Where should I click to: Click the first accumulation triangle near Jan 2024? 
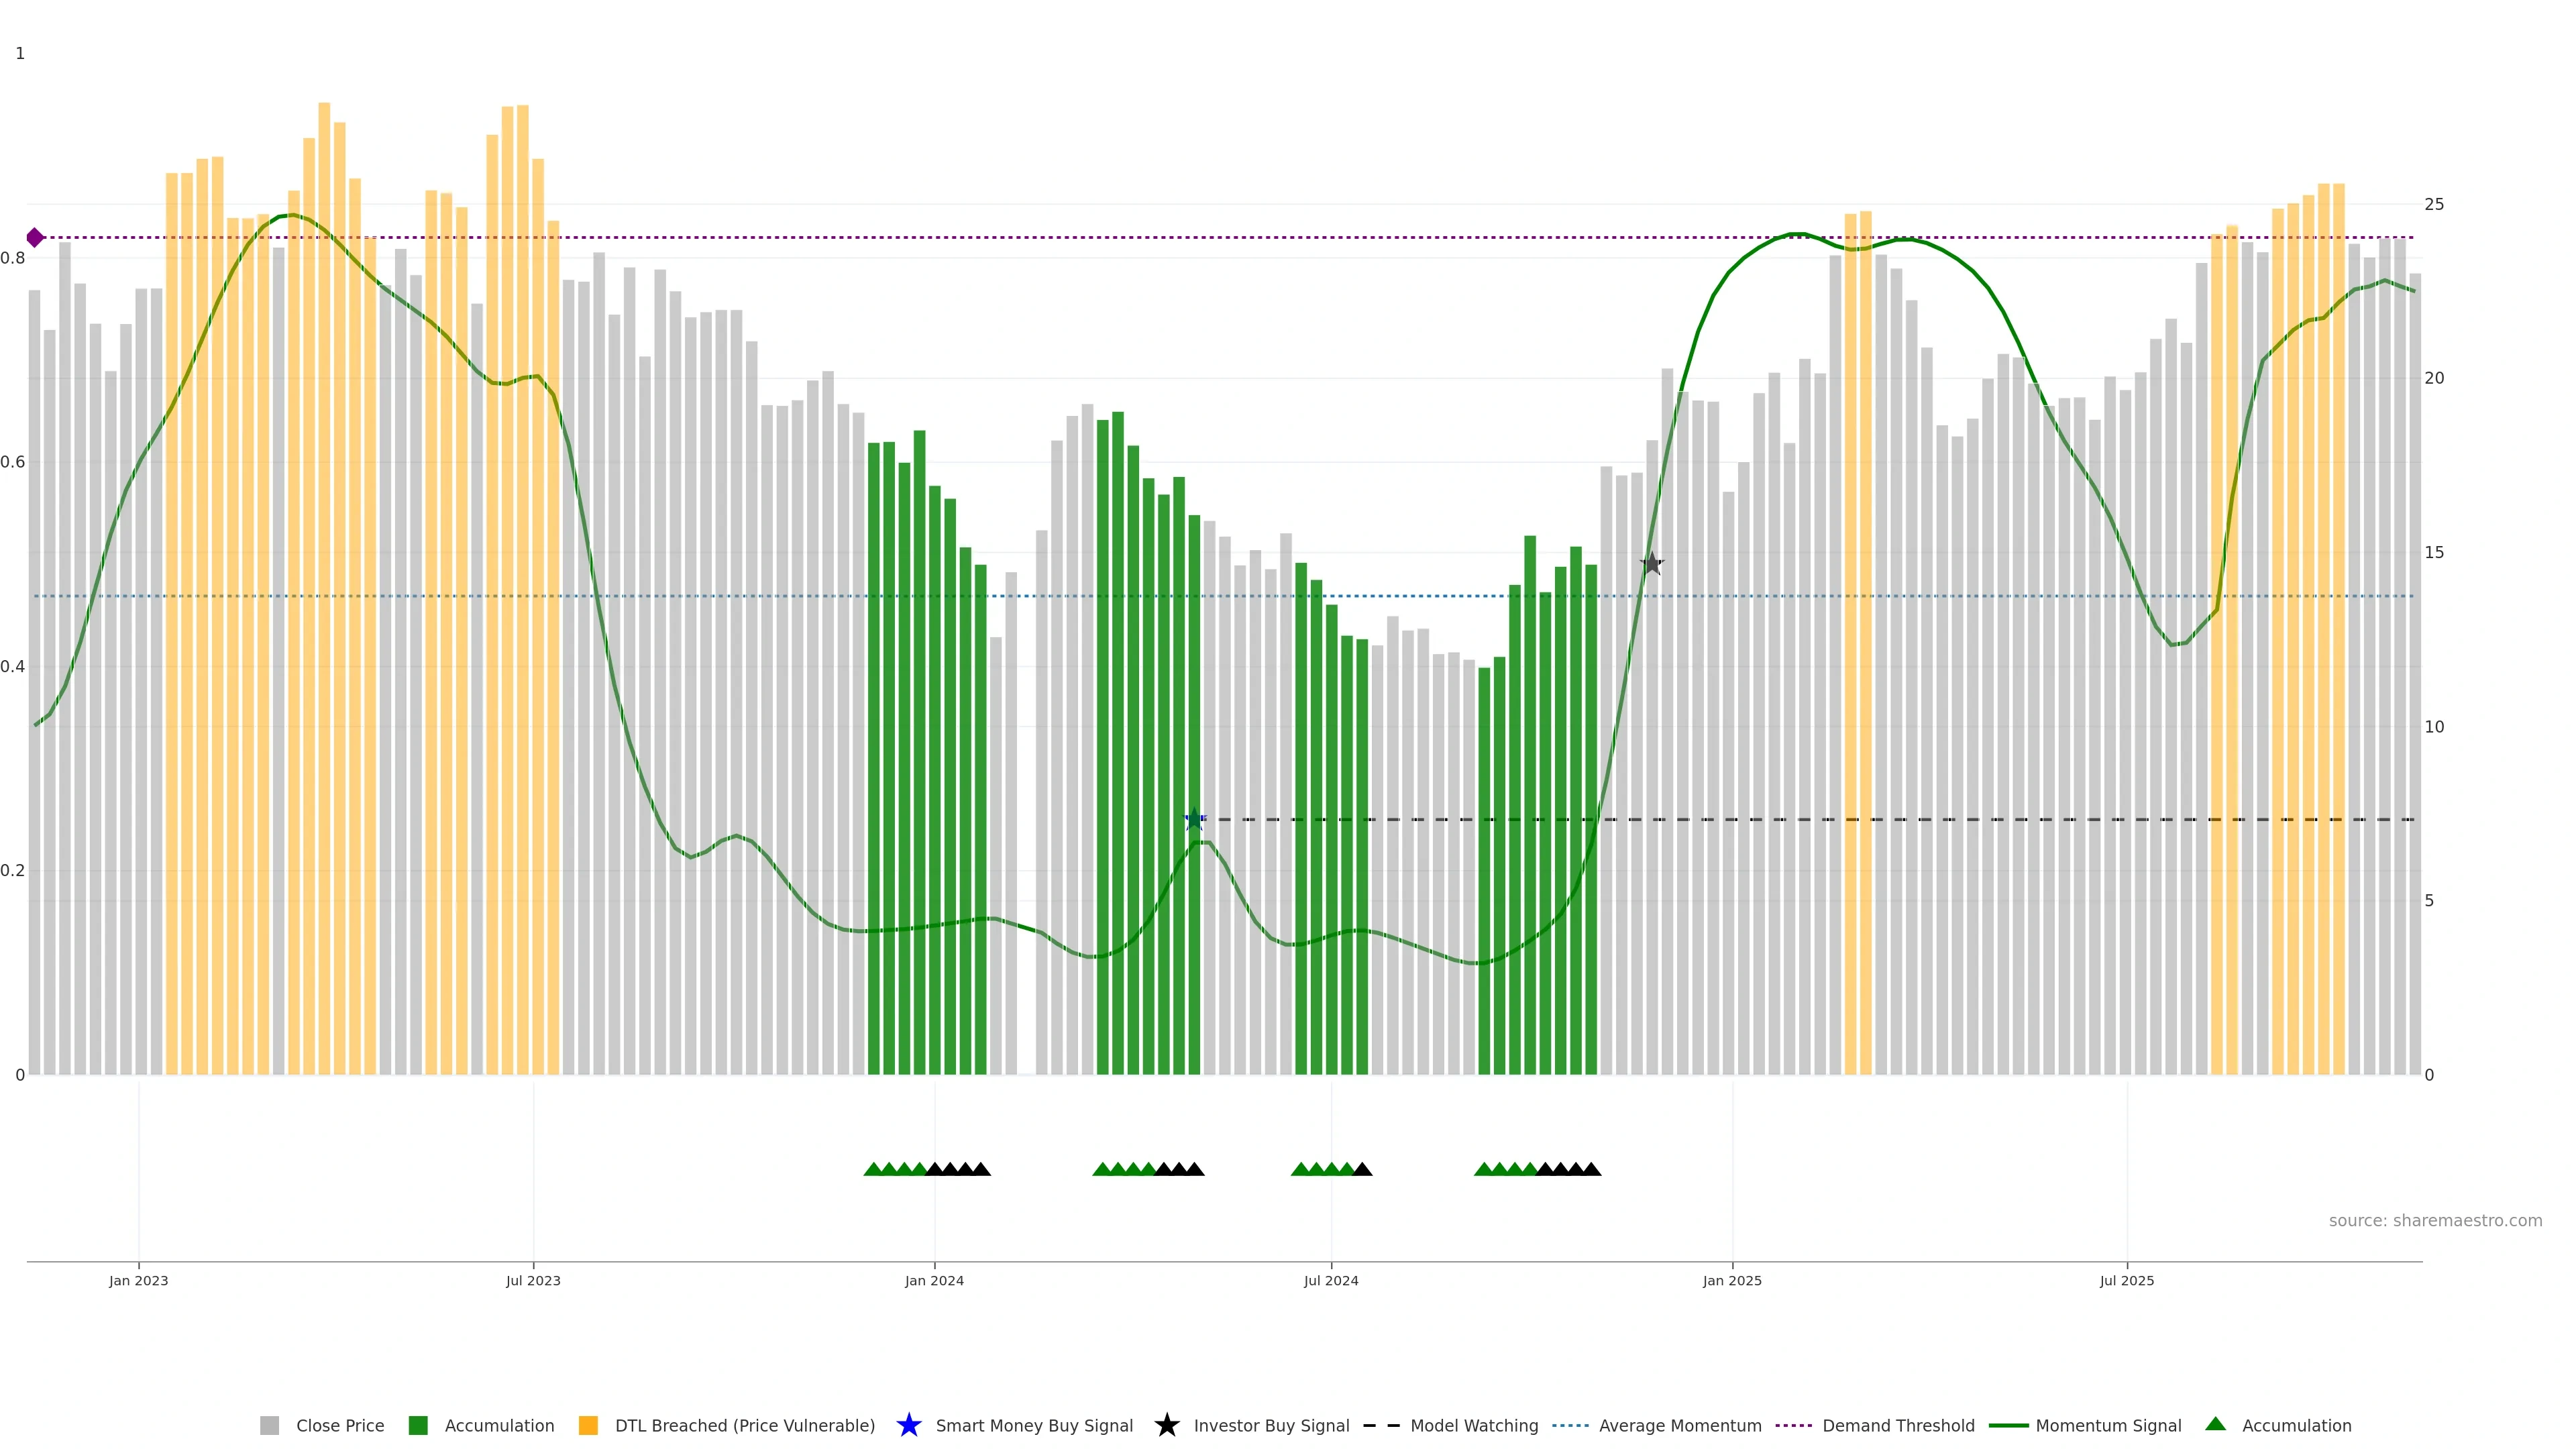coord(873,1169)
